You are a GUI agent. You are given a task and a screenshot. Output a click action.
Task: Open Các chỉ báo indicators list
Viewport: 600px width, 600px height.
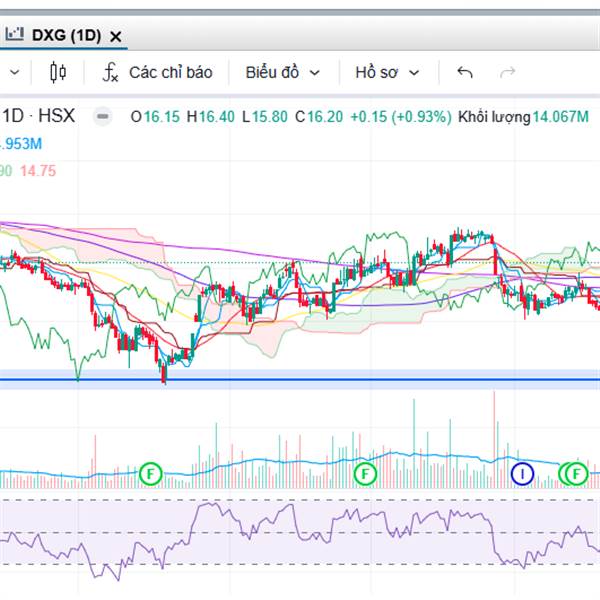[171, 72]
